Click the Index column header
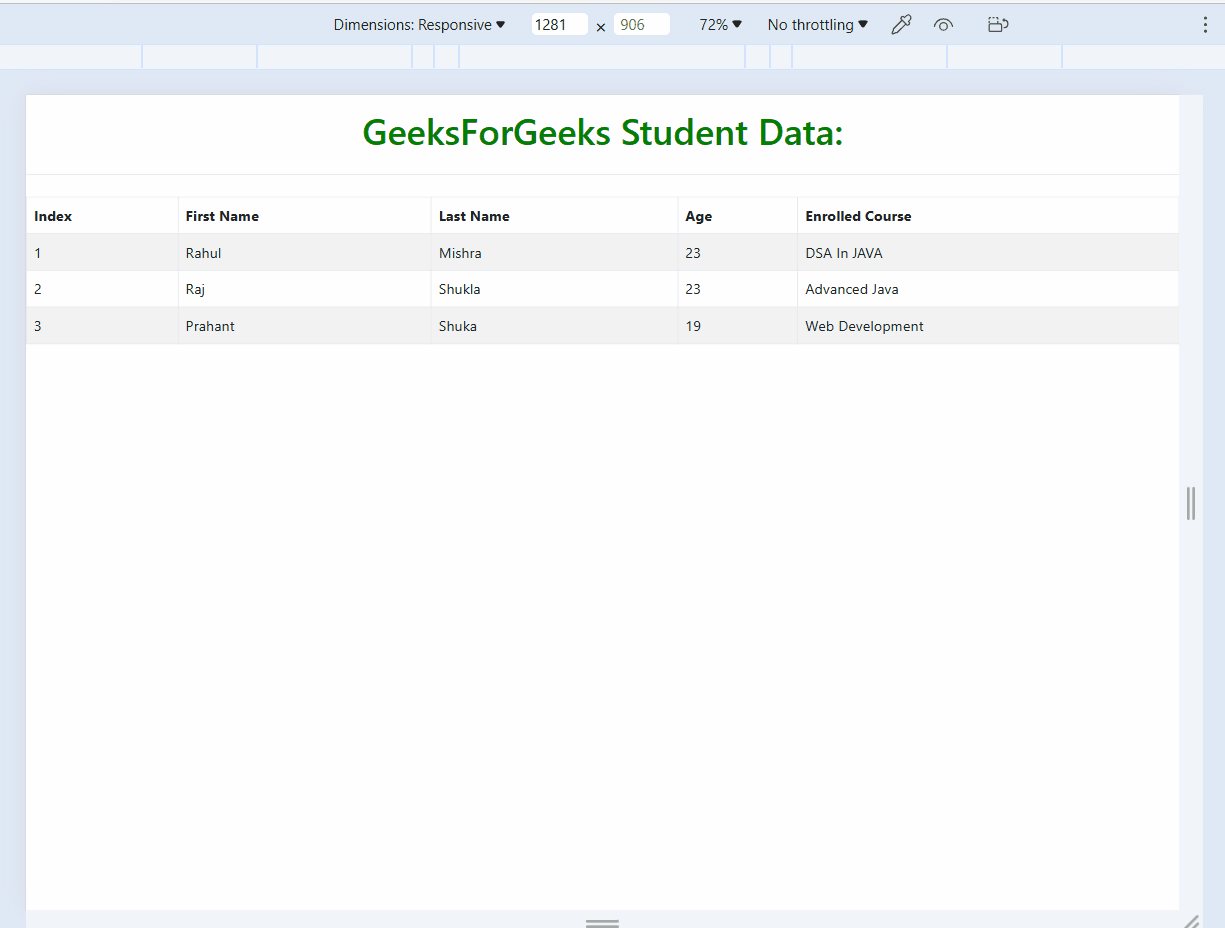This screenshot has height=928, width=1225. pos(102,216)
